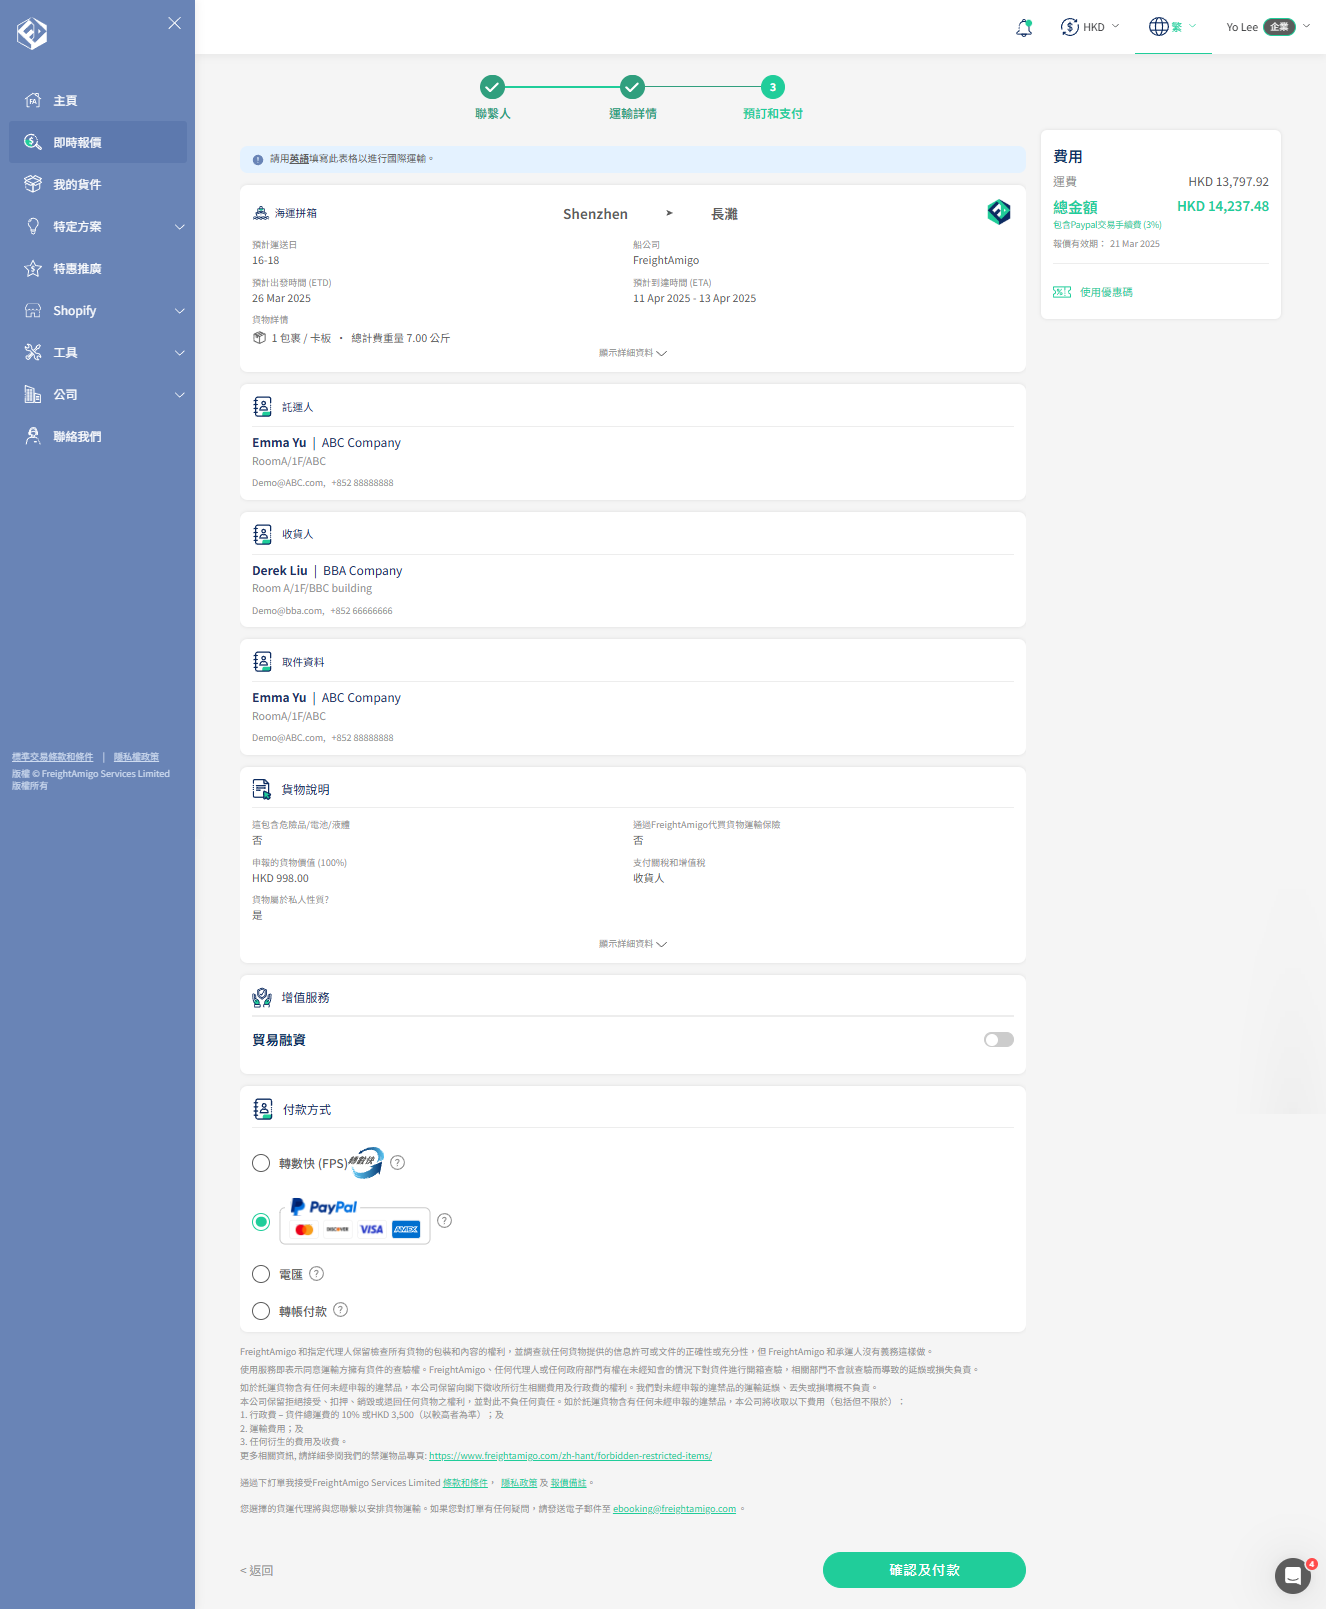Select 電匯 wire transfer option
This screenshot has height=1609, width=1326.
tap(261, 1274)
